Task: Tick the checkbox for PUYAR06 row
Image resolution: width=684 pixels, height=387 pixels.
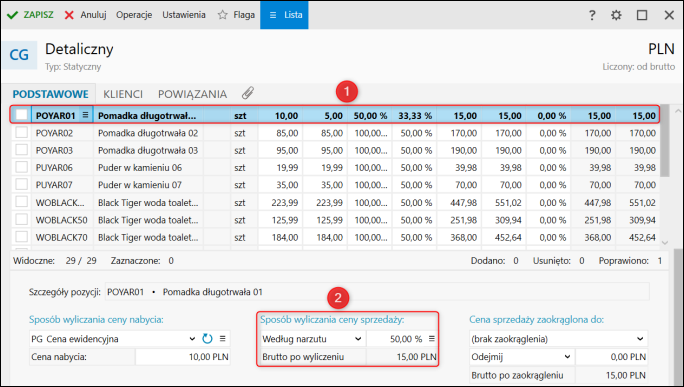Action: [21, 167]
